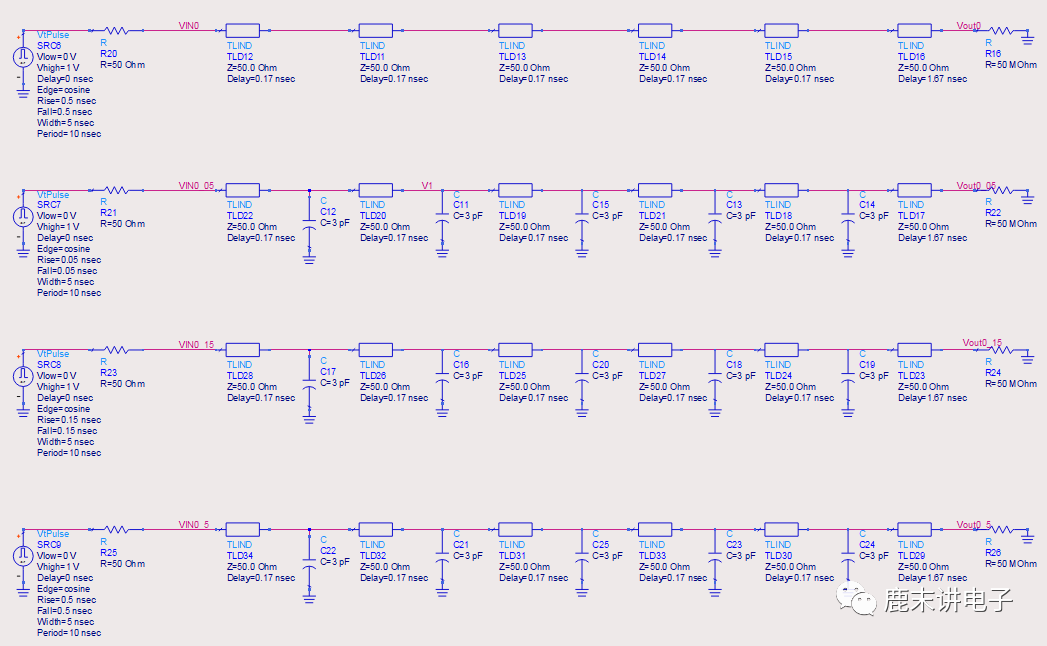This screenshot has width=1047, height=646.
Task: Select the C11 capacitor next to V1
Action: coord(442,217)
